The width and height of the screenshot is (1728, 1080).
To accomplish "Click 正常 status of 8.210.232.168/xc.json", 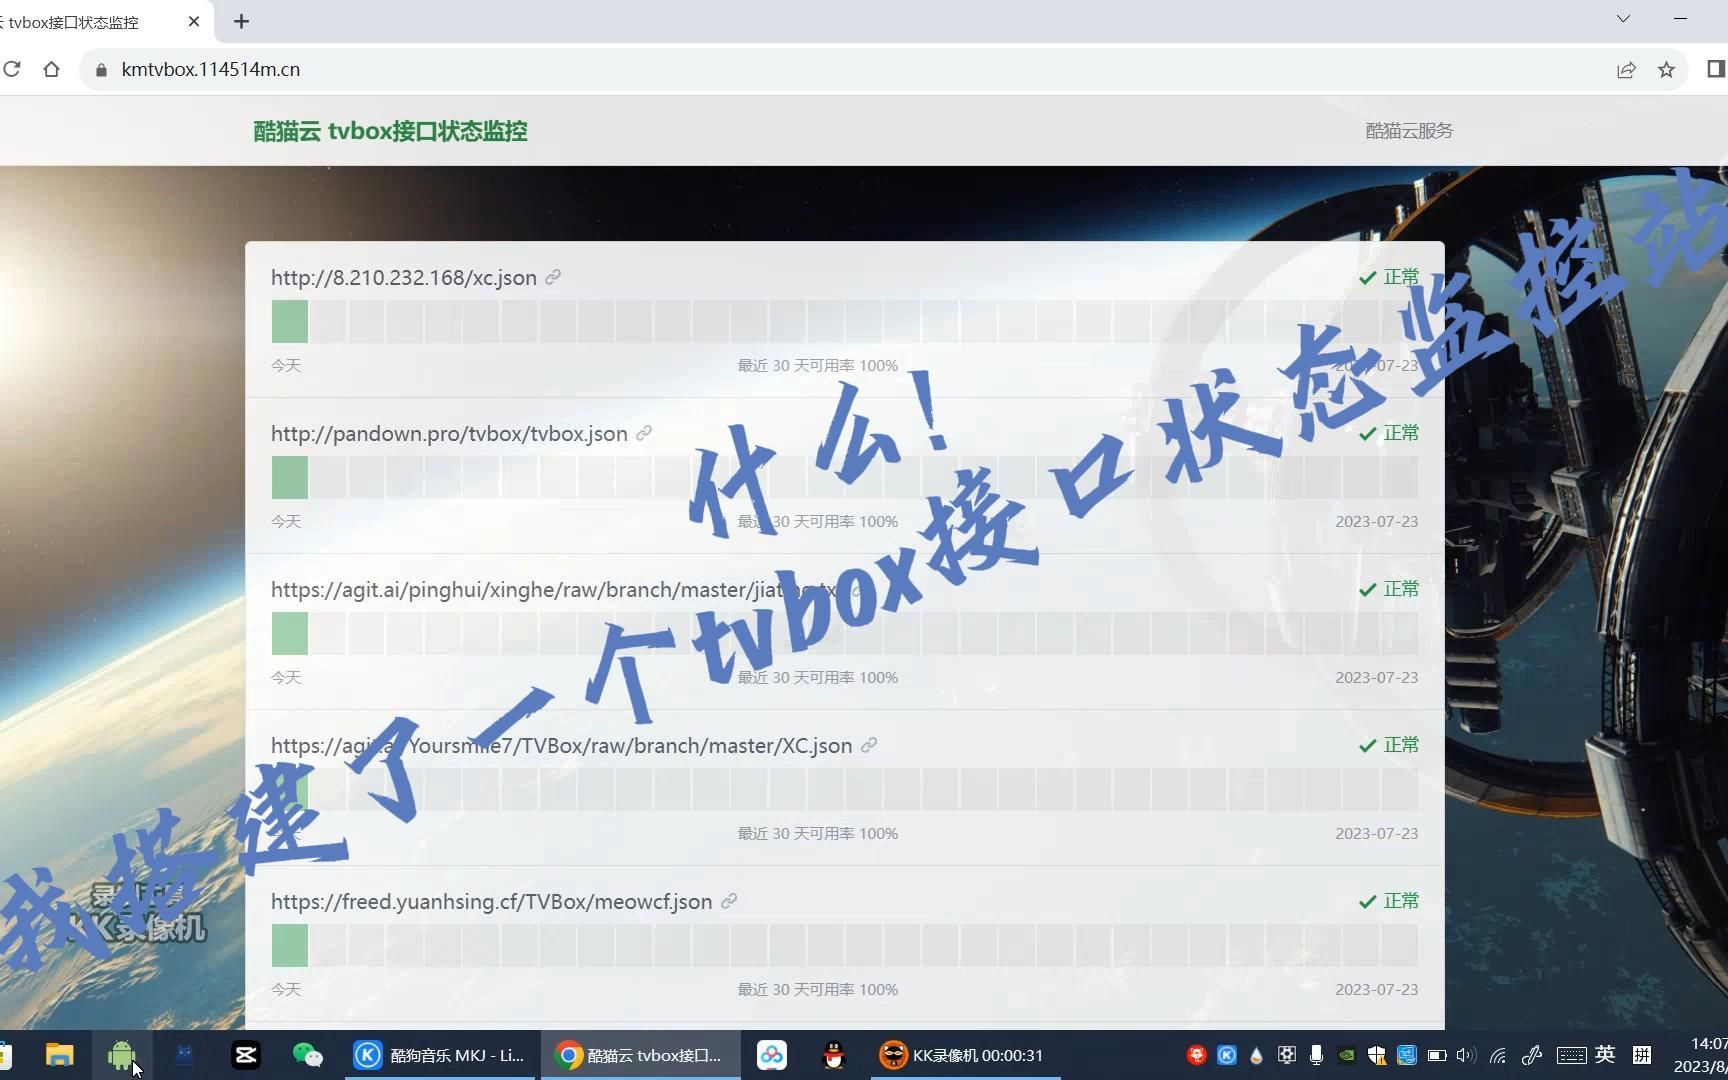I will [x=1389, y=277].
